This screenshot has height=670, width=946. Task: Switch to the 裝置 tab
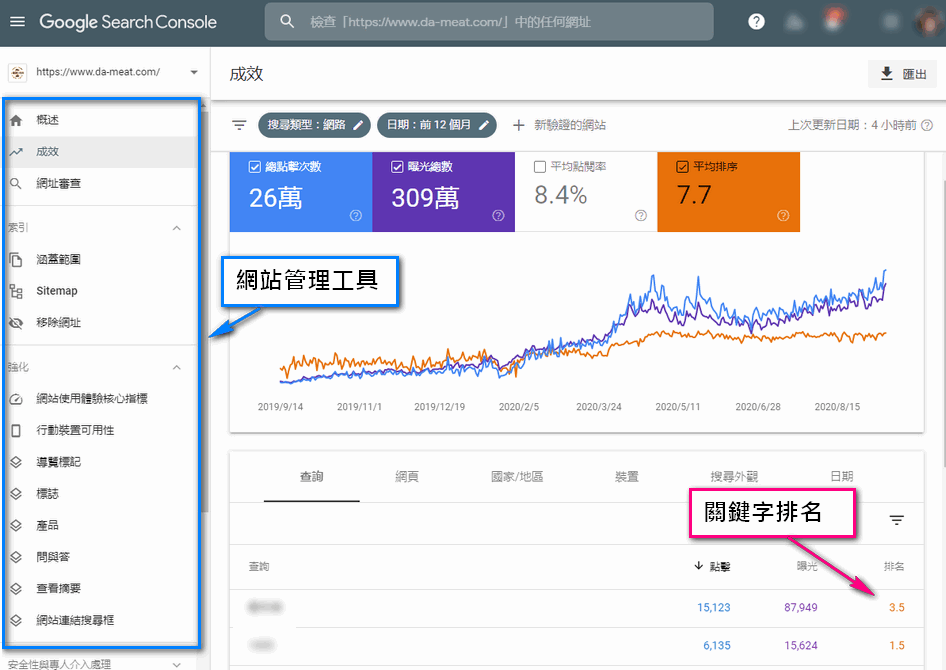click(627, 476)
